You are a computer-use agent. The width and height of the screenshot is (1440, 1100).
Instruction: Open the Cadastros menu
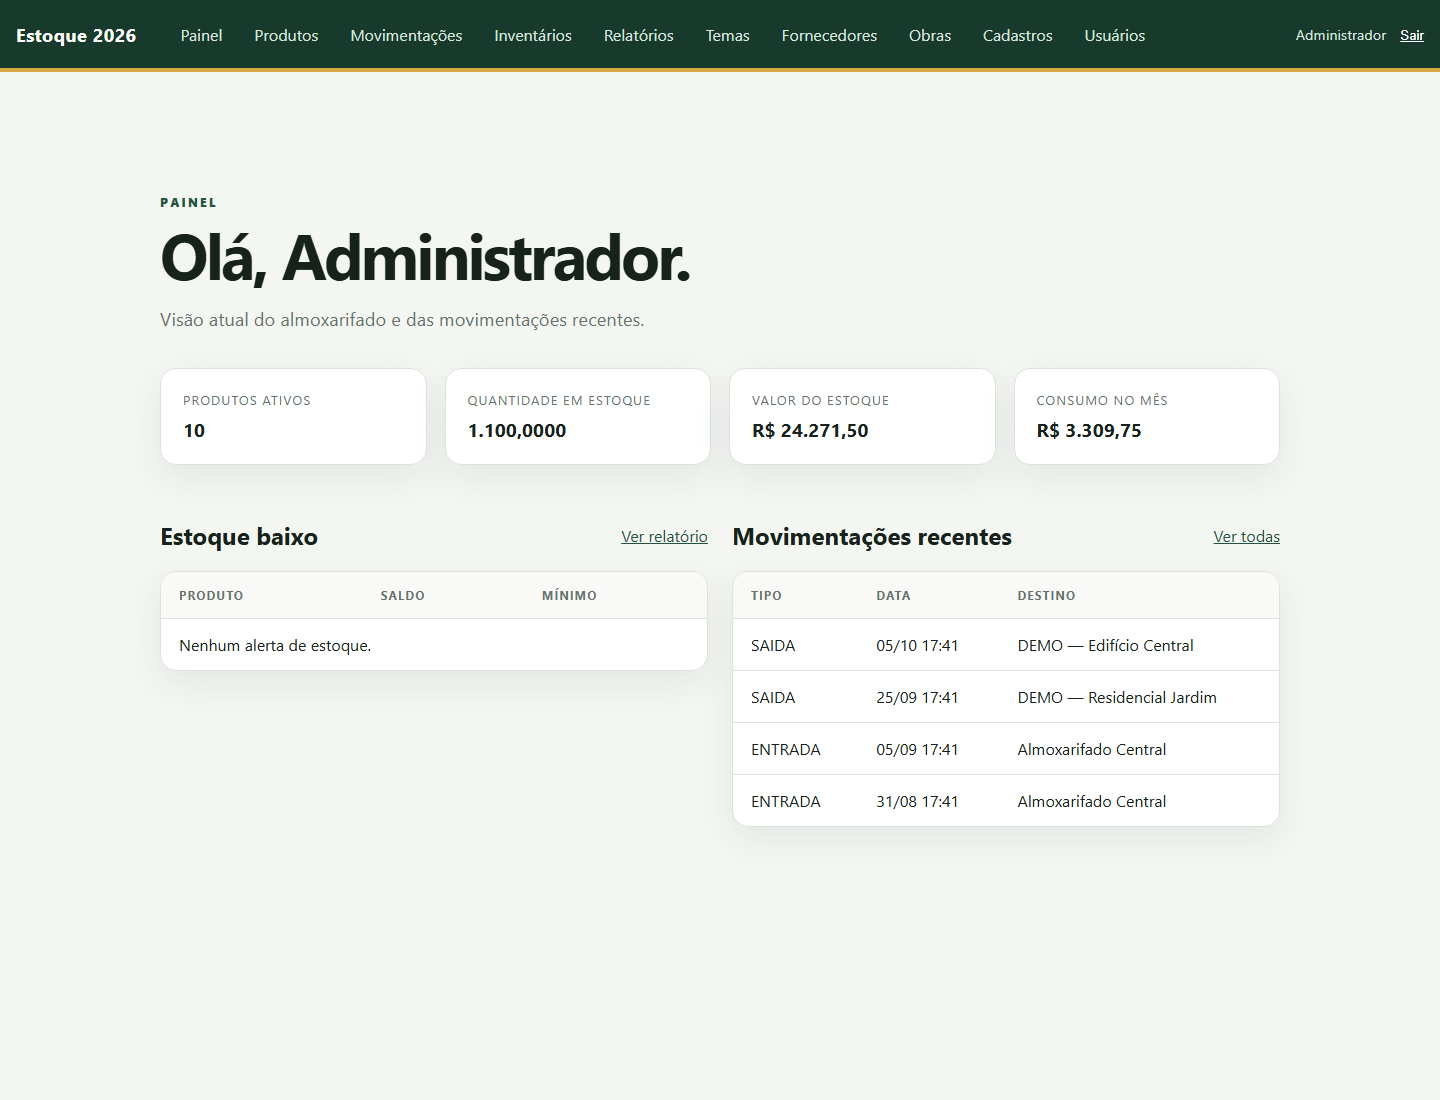point(1018,36)
